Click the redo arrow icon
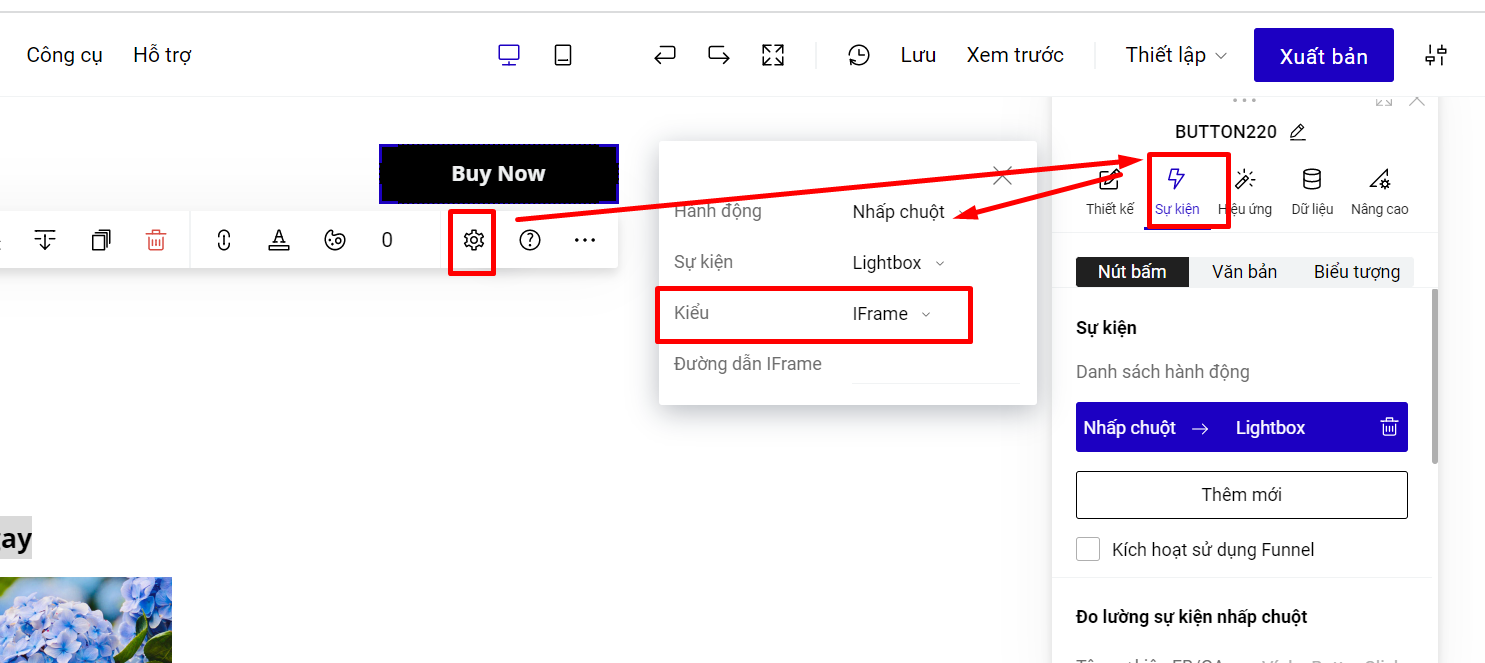The width and height of the screenshot is (1485, 663). (718, 55)
